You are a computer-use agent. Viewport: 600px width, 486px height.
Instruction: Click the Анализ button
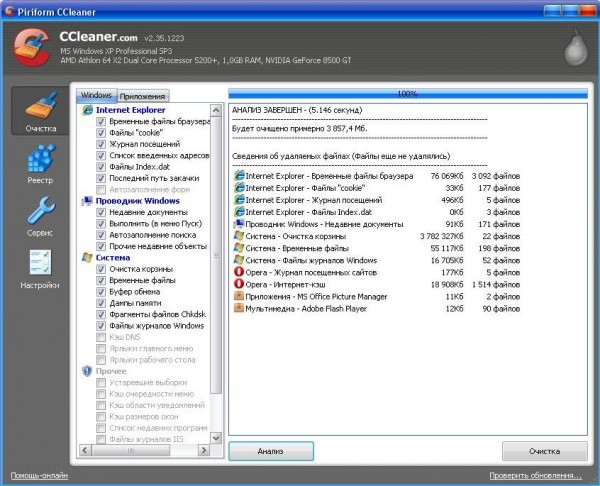pos(271,451)
